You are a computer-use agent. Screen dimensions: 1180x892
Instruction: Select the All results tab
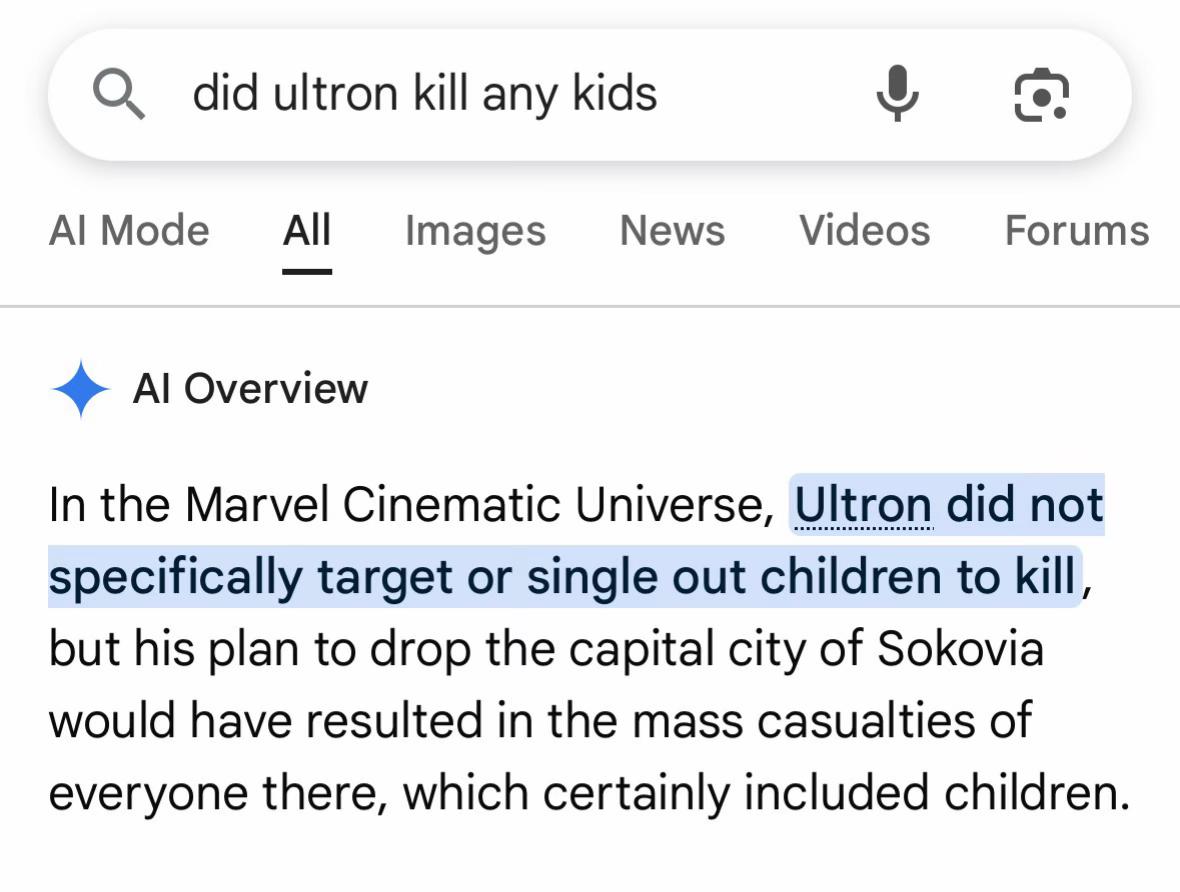[307, 230]
